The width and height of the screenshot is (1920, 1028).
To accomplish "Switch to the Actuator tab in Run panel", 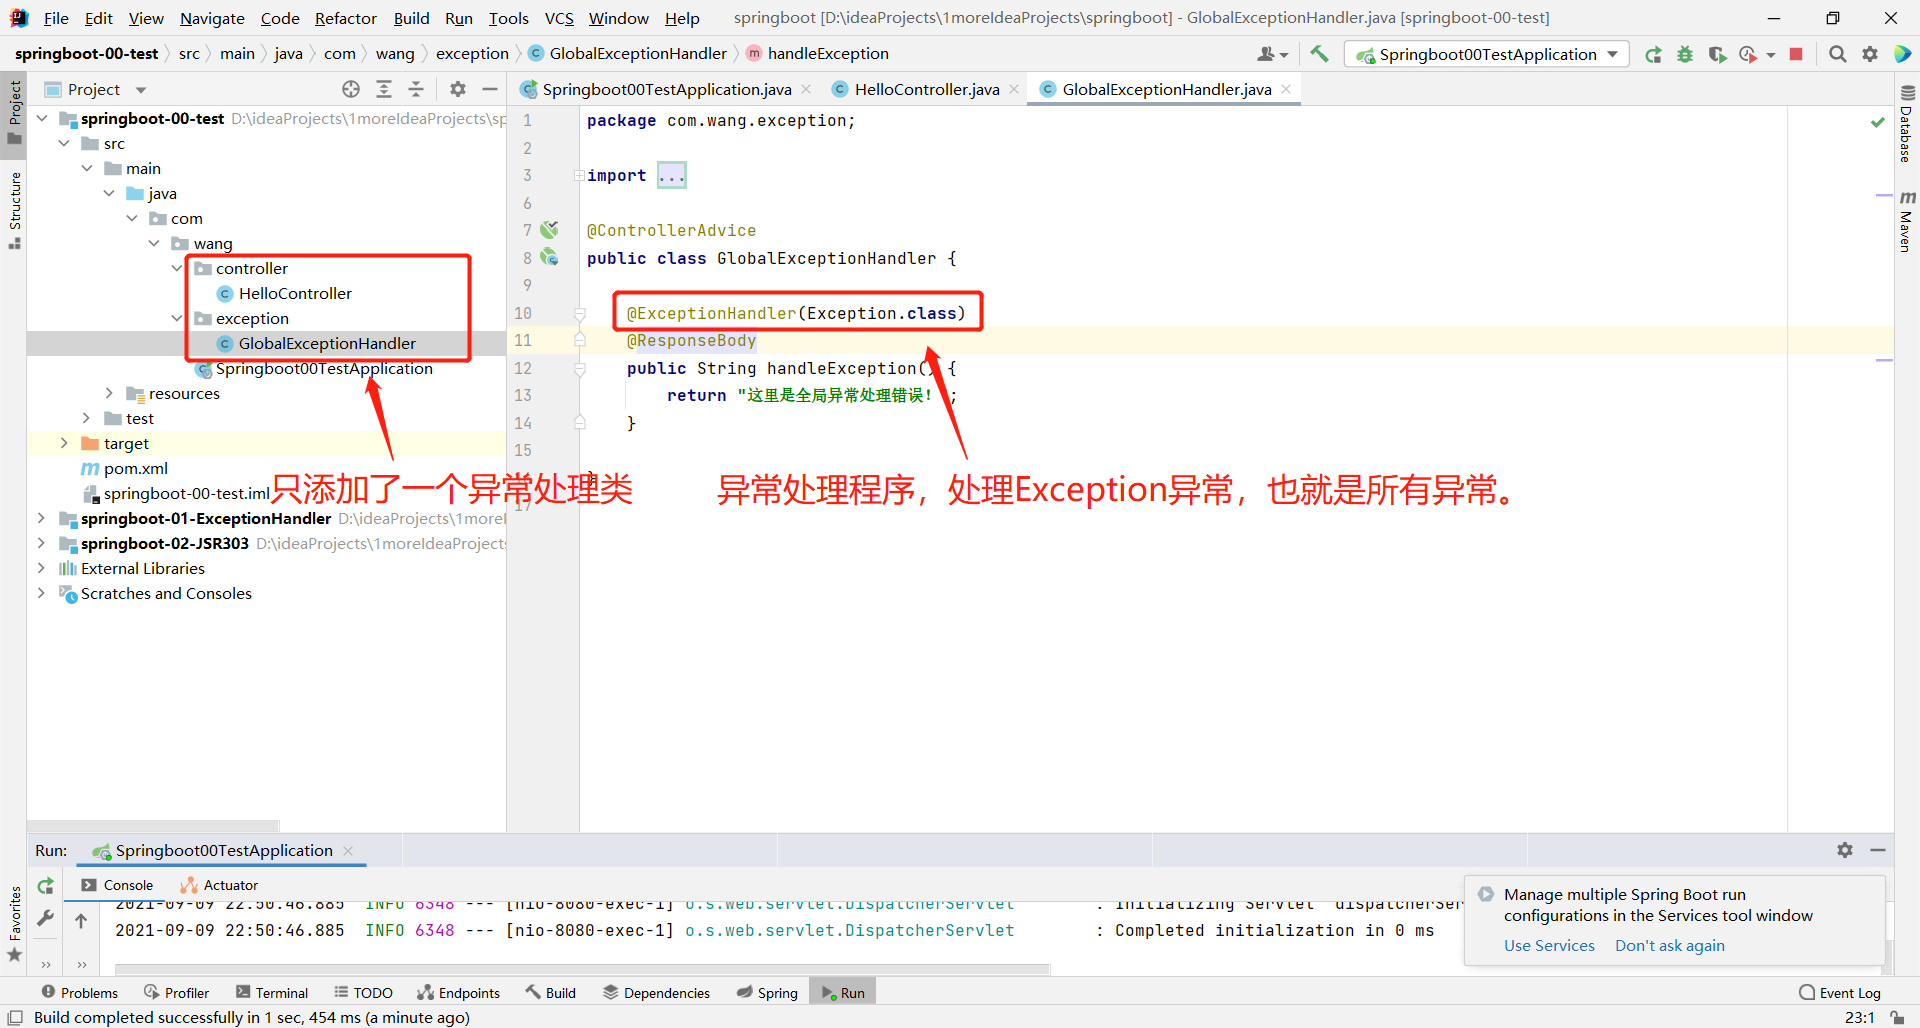I will coord(218,885).
